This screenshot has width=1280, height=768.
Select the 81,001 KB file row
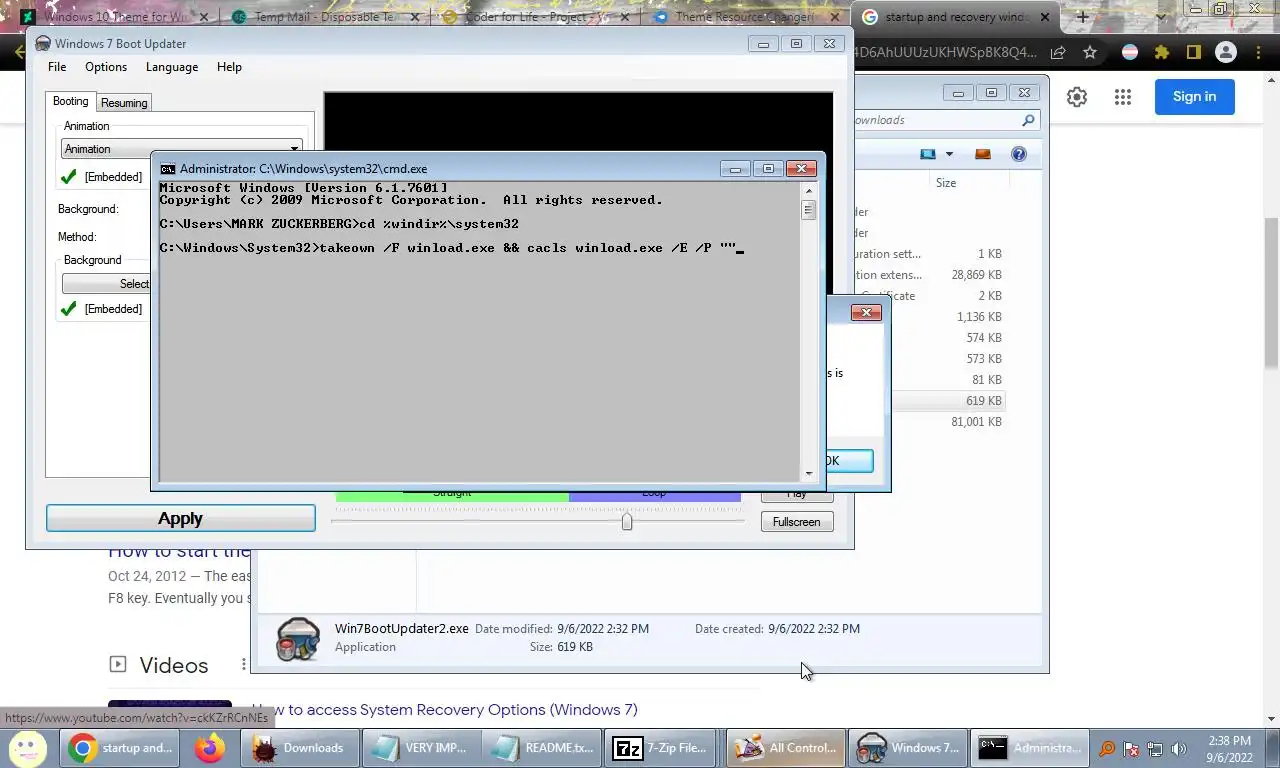947,422
